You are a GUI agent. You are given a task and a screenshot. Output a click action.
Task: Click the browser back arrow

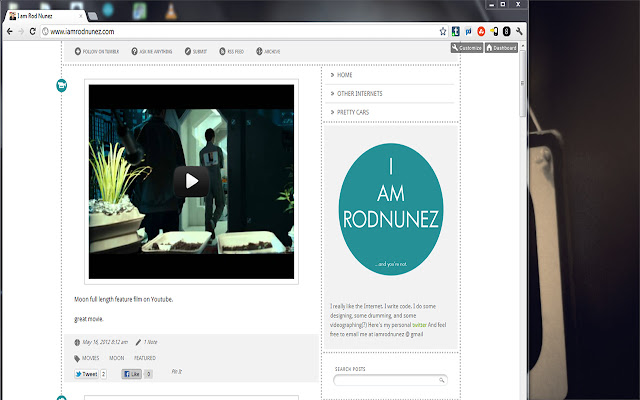[9, 32]
